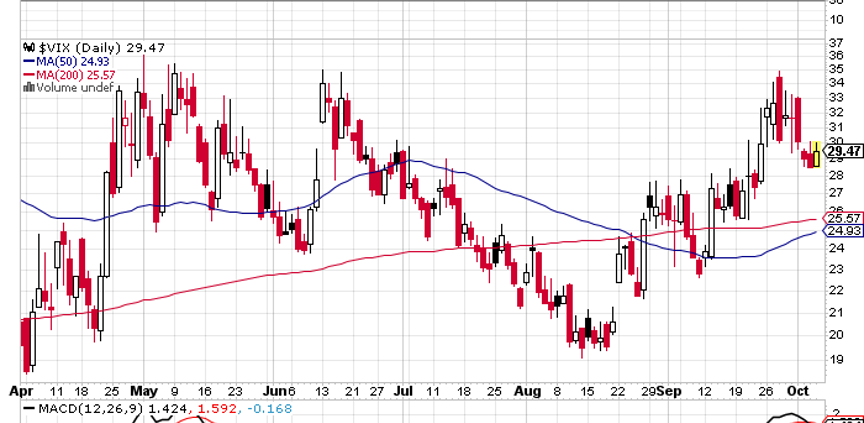The height and width of the screenshot is (423, 864).
Task: Click the Sep label on the date axis
Action: (x=673, y=391)
